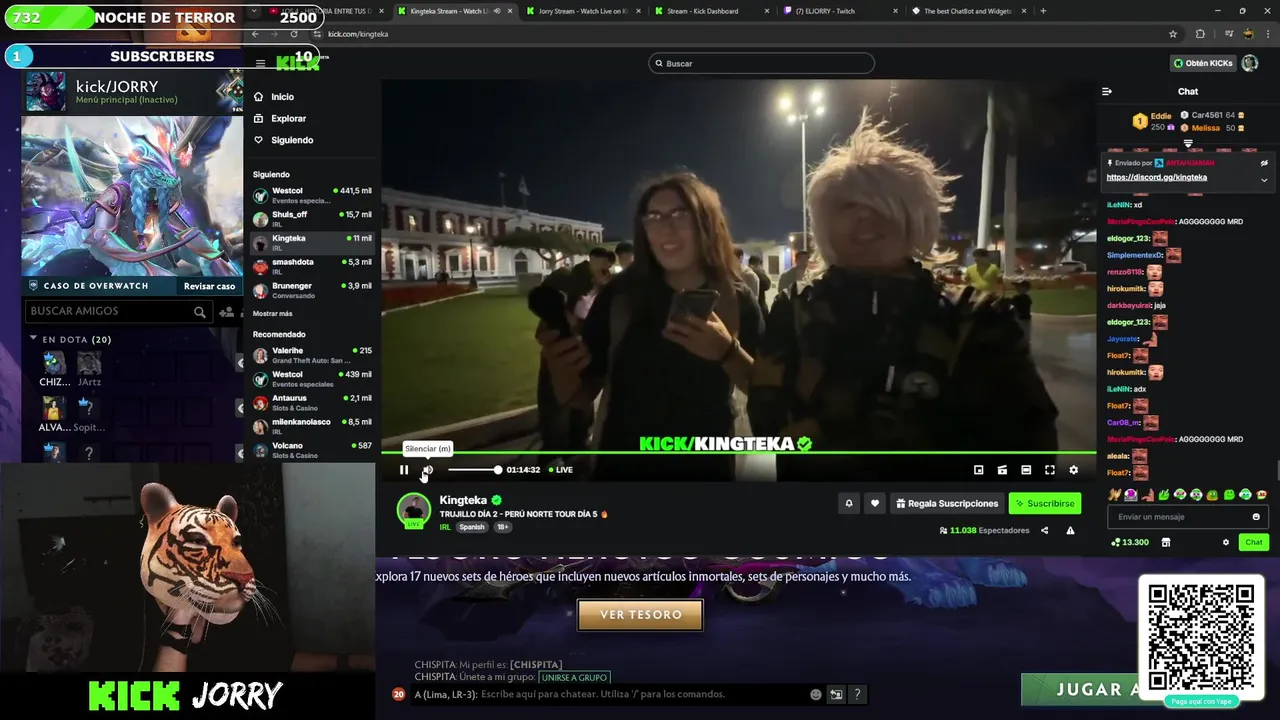Image resolution: width=1280 pixels, height=720 pixels.
Task: Enable picture-in-picture mini player
Action: (x=978, y=470)
